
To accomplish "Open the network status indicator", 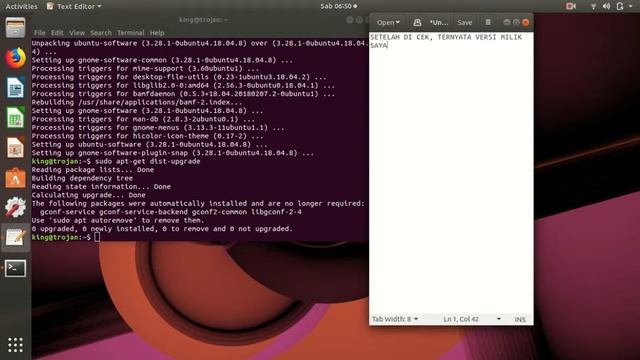I will tap(593, 6).
